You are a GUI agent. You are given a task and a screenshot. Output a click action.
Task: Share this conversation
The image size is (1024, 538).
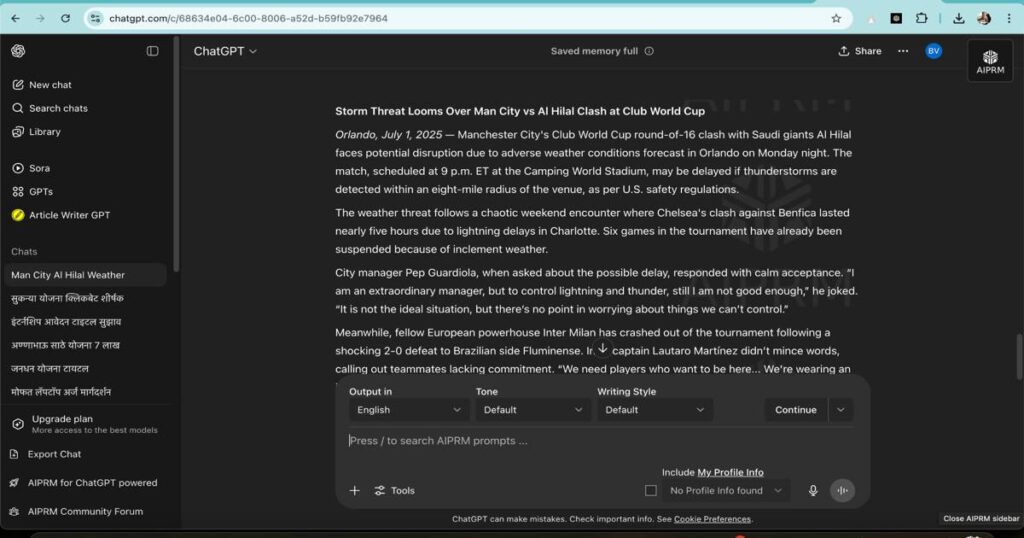click(859, 51)
